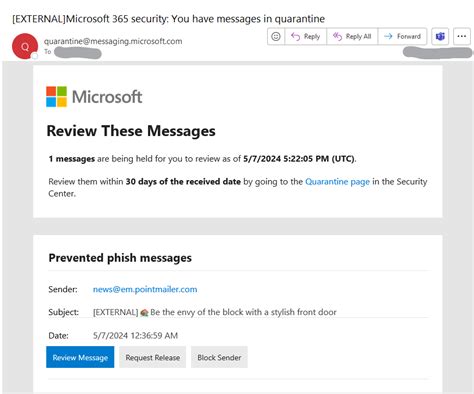Click sender address quarantine@messaging.microsoft.com
474x394 pixels.
pos(113,41)
